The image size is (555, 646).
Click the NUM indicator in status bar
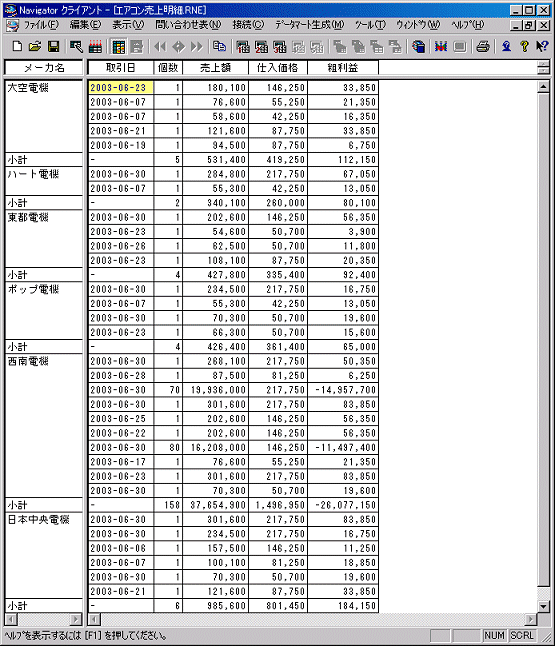click(494, 636)
